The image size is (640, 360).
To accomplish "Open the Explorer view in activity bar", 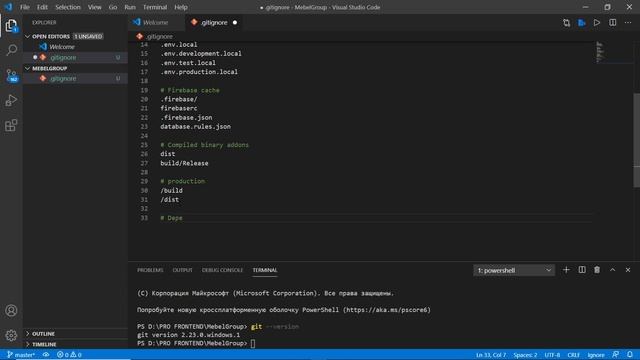I will (11, 26).
